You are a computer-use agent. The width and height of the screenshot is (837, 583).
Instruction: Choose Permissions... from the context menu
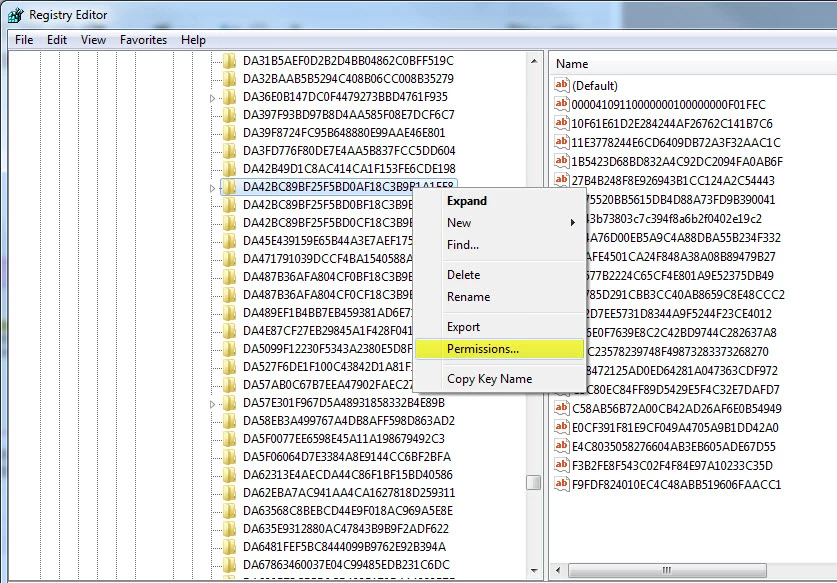tap(499, 349)
